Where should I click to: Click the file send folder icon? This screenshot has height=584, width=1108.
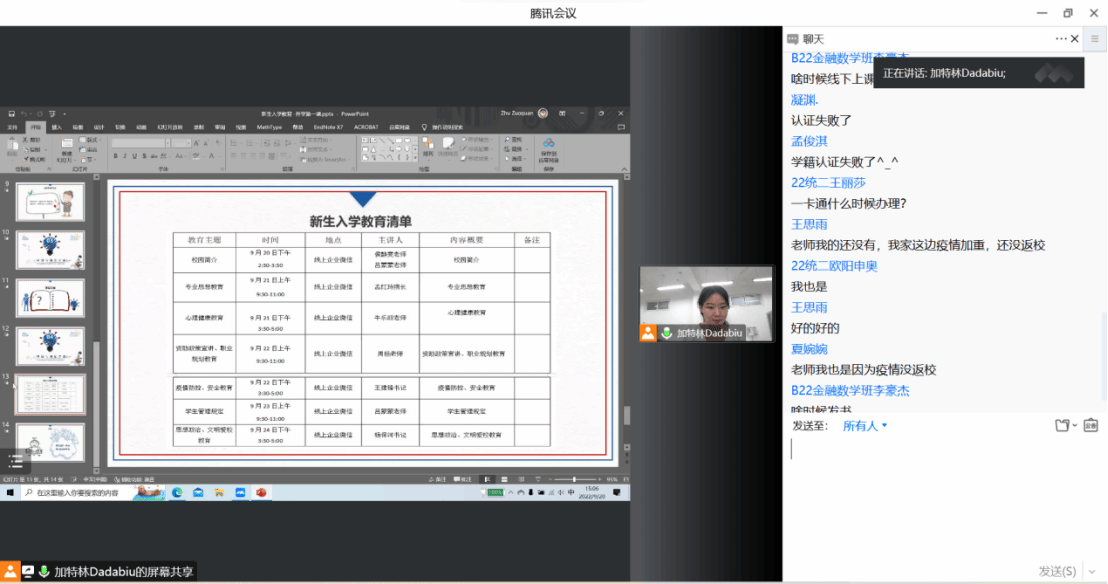click(1062, 426)
